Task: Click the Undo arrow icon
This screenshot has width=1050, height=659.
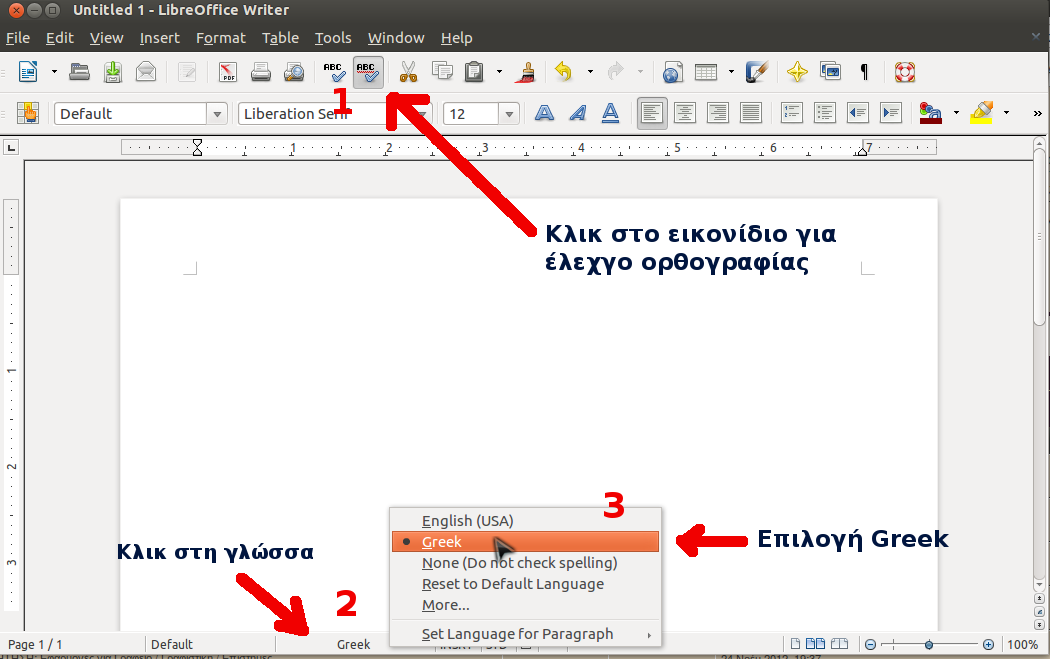Action: 564,72
